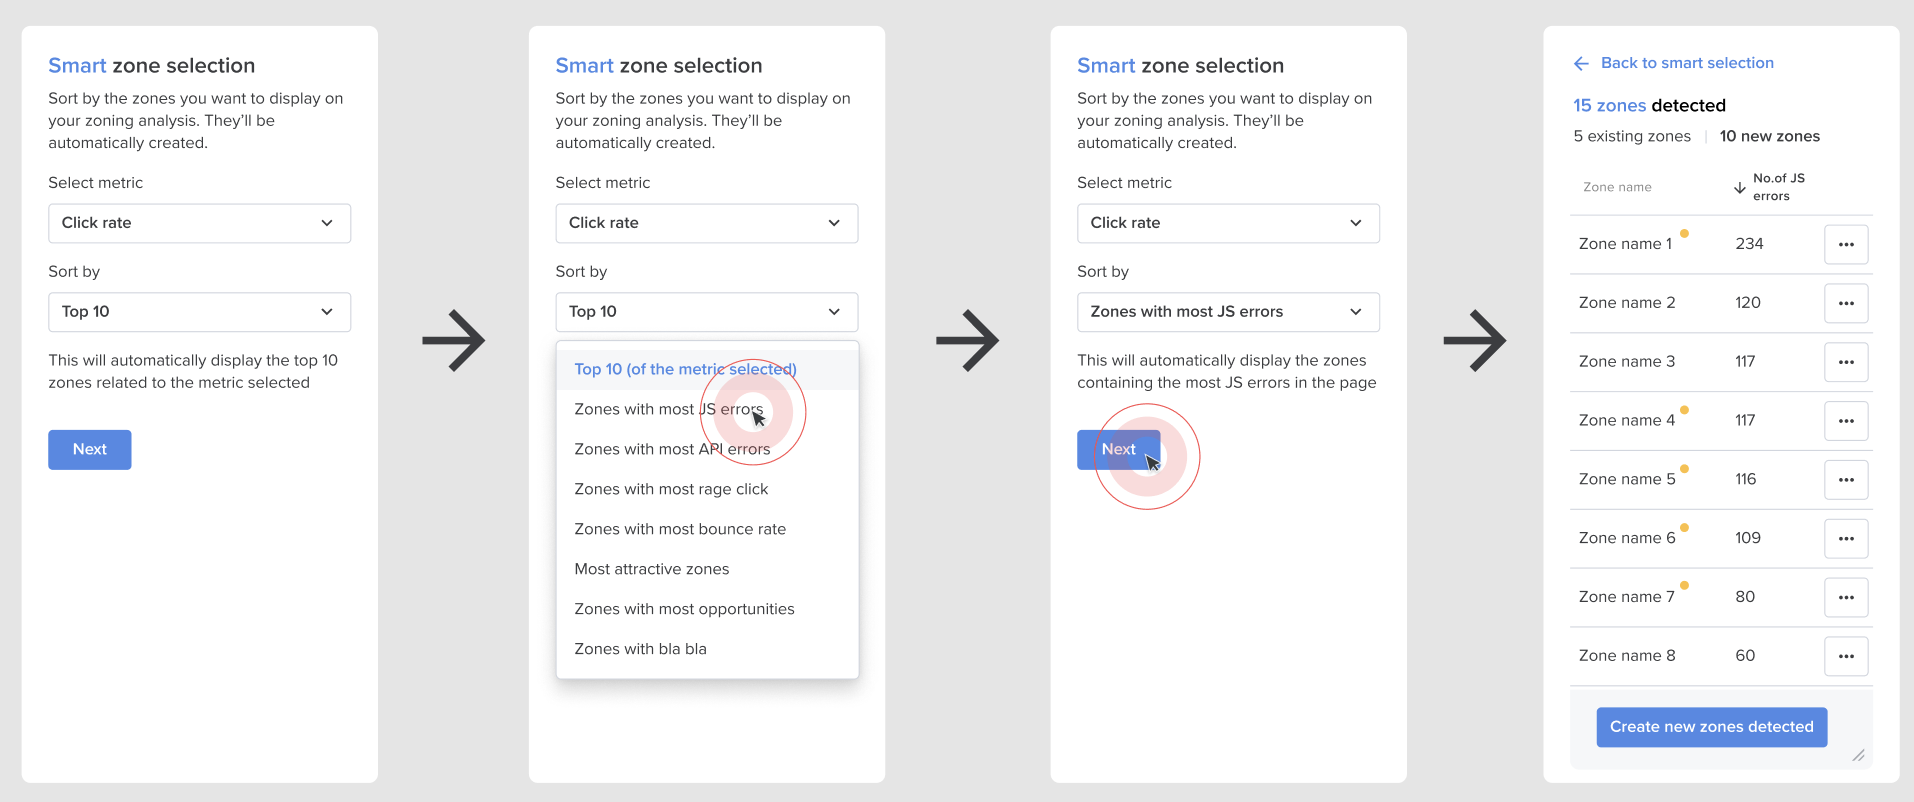Open the Top 10 sort dropdown in first panel
This screenshot has height=802, width=1914.
point(199,312)
